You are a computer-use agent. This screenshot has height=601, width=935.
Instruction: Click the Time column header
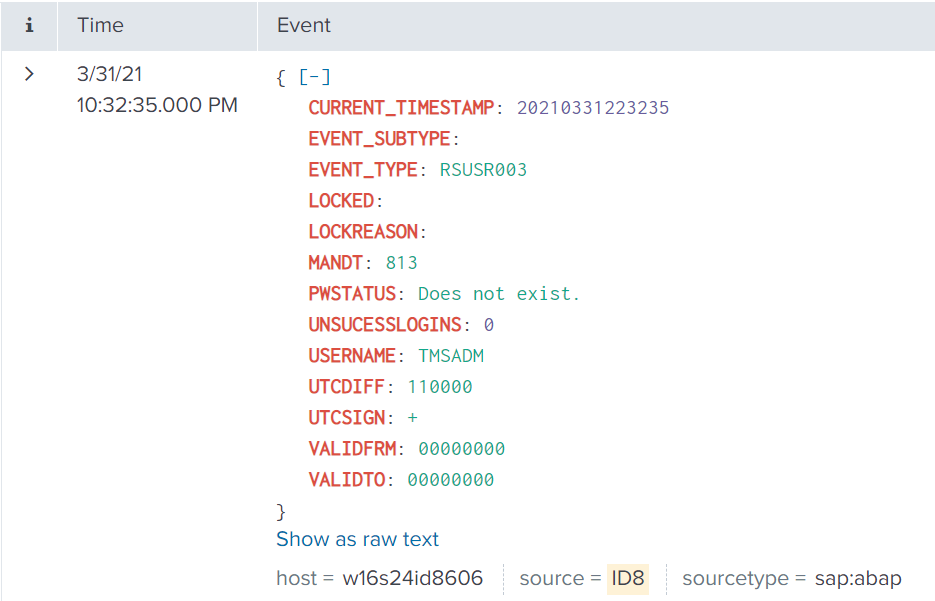click(x=100, y=25)
